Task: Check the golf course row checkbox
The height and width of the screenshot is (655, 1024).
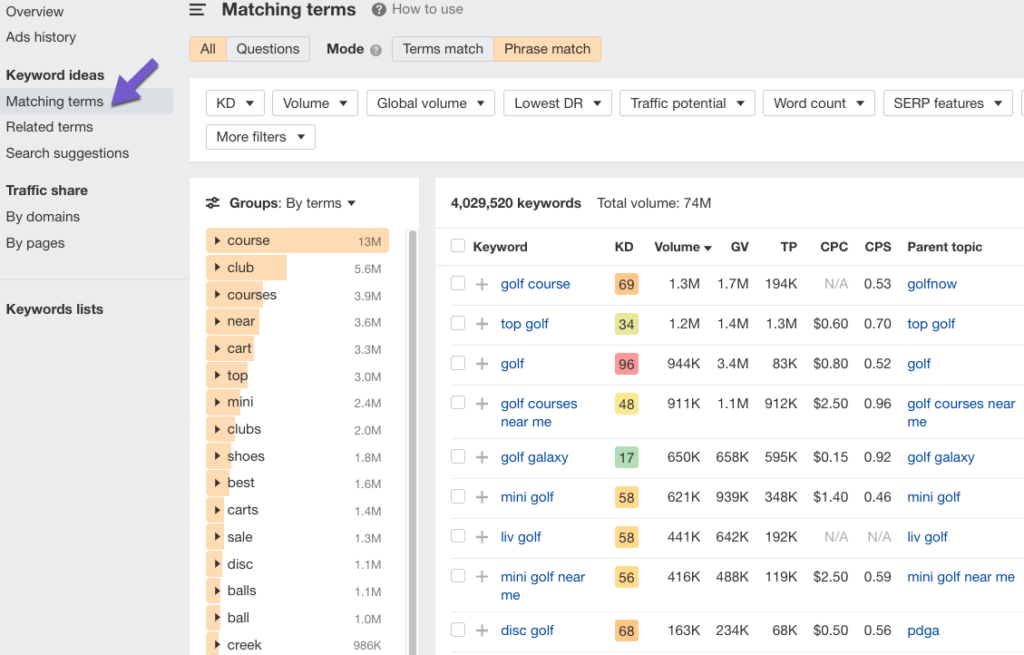Action: coord(458,283)
